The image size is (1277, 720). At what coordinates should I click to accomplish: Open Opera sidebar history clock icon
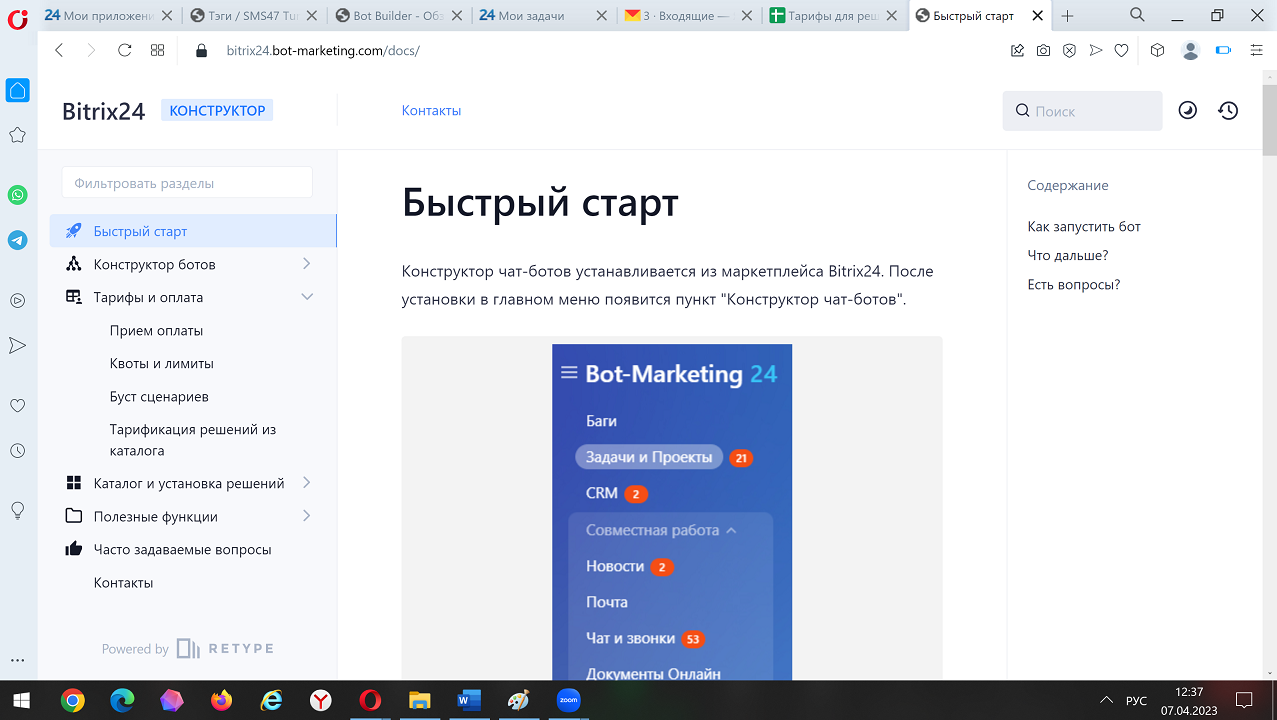[x=17, y=451]
